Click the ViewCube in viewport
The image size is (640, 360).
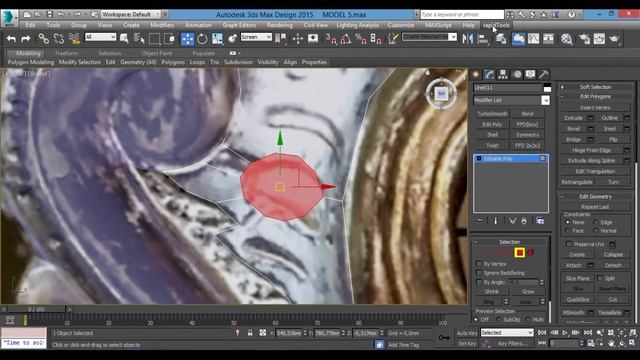pos(441,93)
